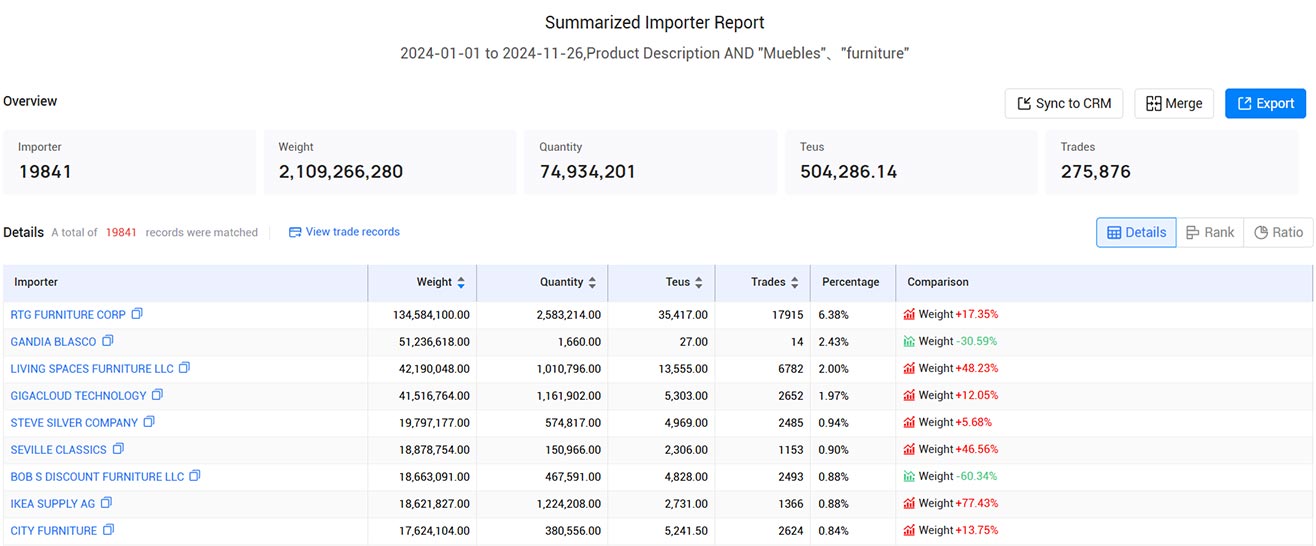Screen dimensions: 1316x546
Task: Switch to Rank view tab
Action: point(1209,232)
